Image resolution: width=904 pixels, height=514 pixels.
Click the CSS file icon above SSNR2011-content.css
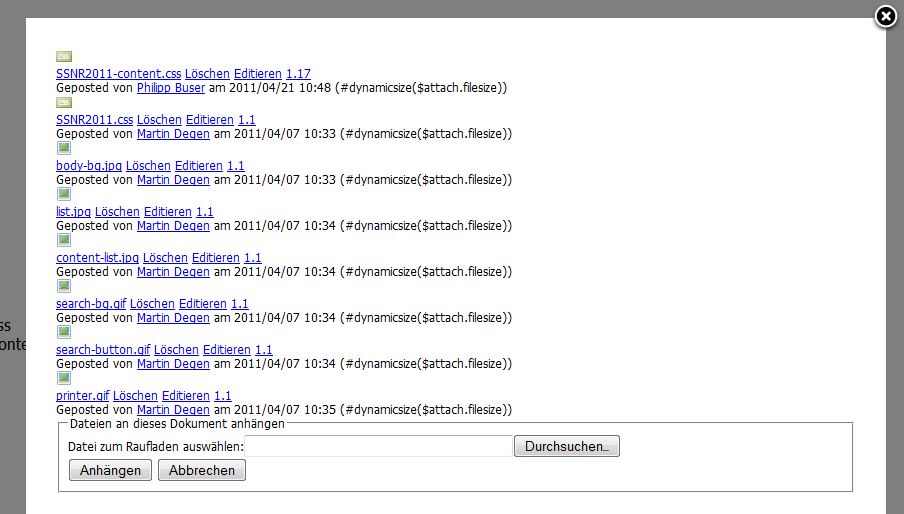[x=63, y=57]
